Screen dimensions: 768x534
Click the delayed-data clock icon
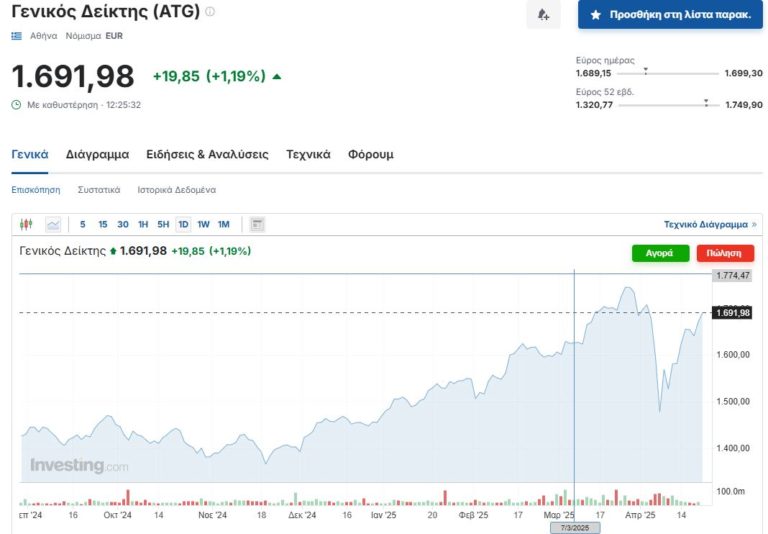[16, 104]
